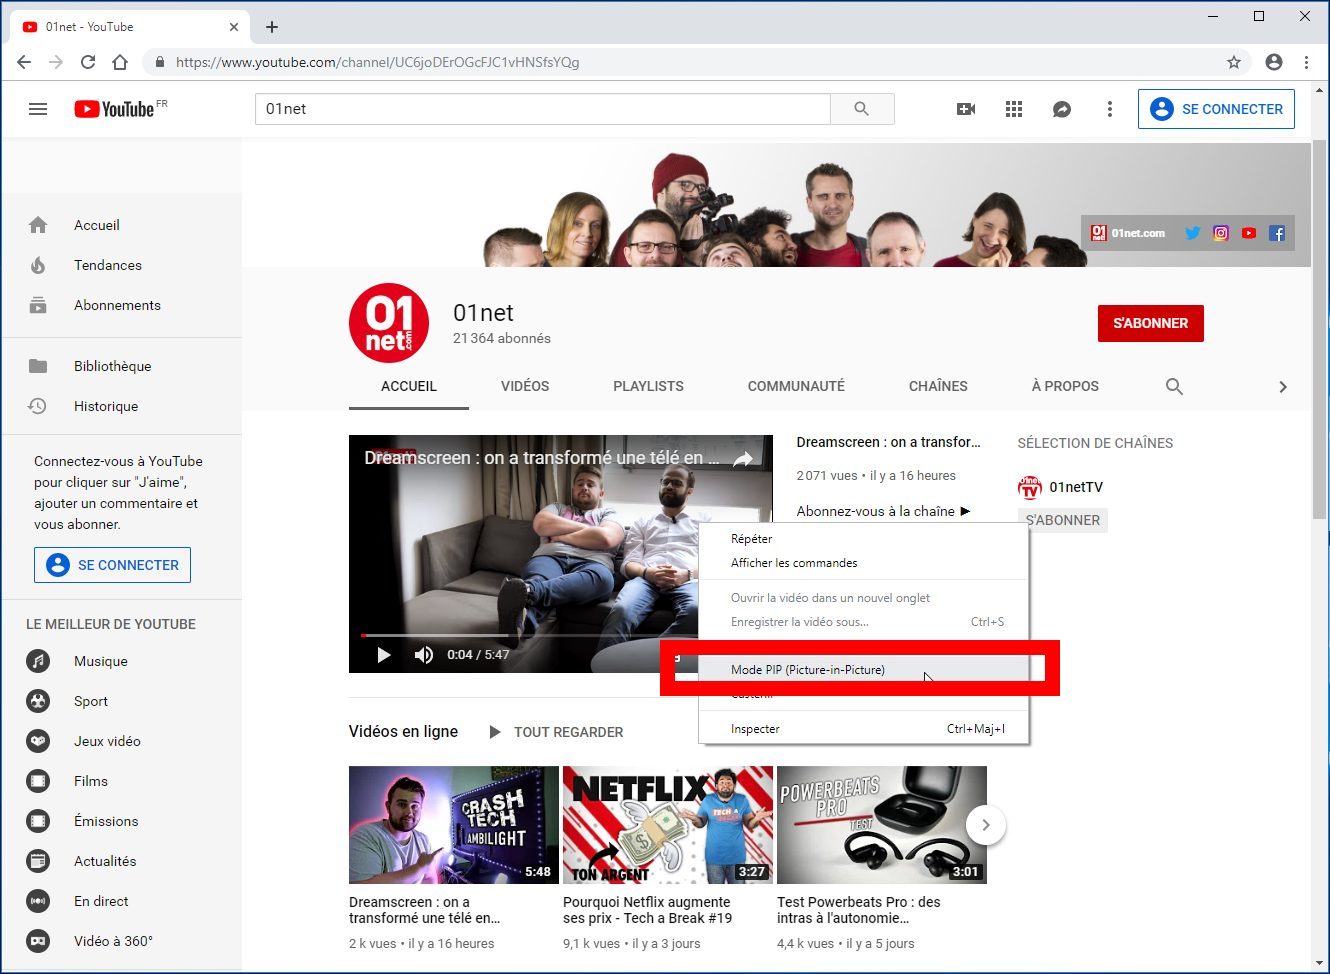
Task: Open the Musique category
Action: [121, 661]
